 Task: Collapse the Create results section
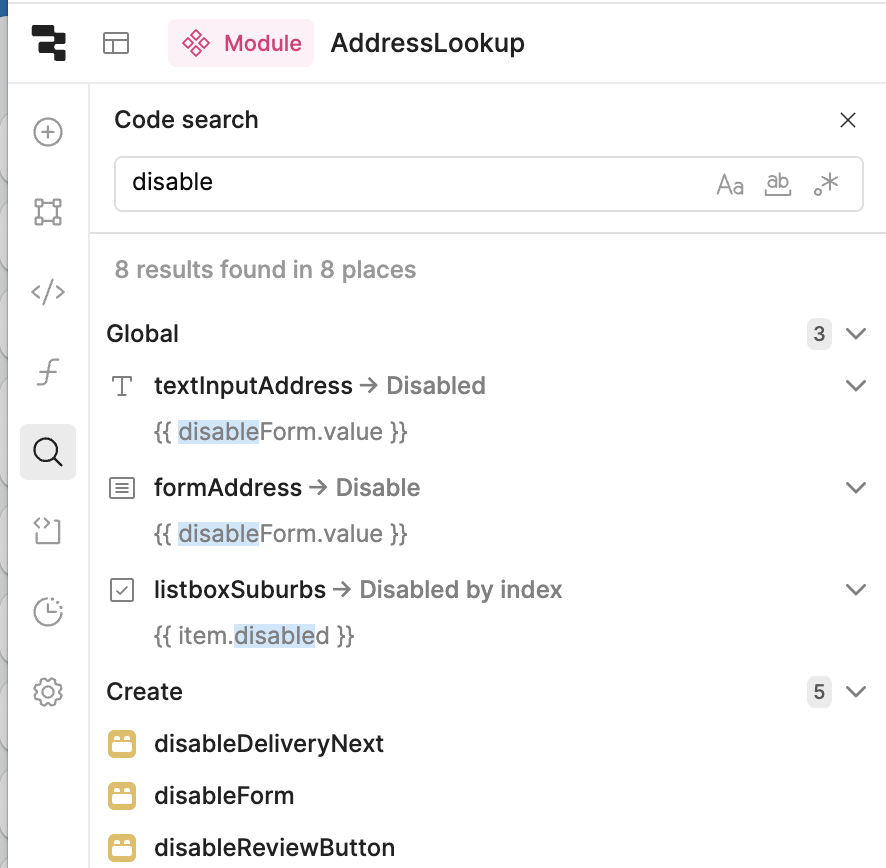pos(855,692)
